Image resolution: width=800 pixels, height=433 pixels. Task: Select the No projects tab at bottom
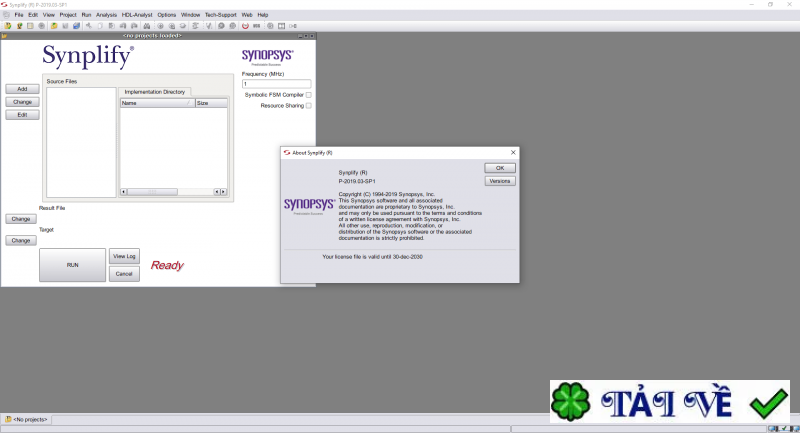27,419
